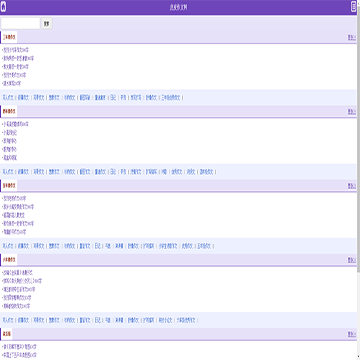Open the last article link in second section
The height and width of the screenshot is (360, 360).
tap(10, 158)
